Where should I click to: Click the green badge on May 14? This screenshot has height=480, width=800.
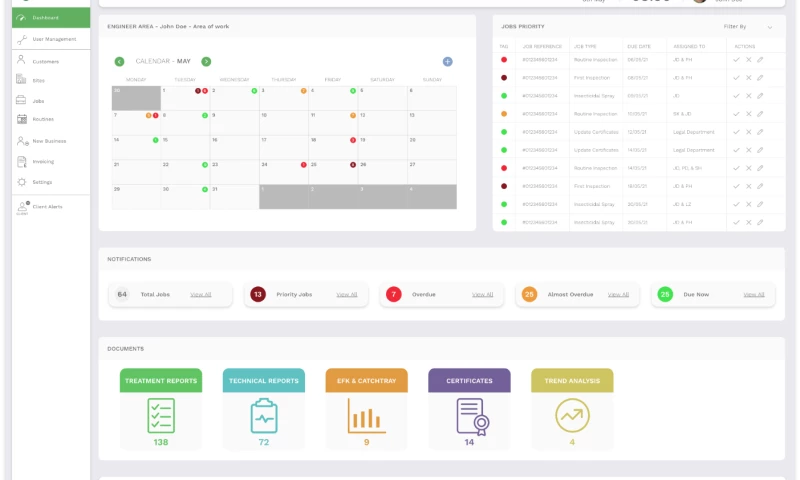(156, 140)
